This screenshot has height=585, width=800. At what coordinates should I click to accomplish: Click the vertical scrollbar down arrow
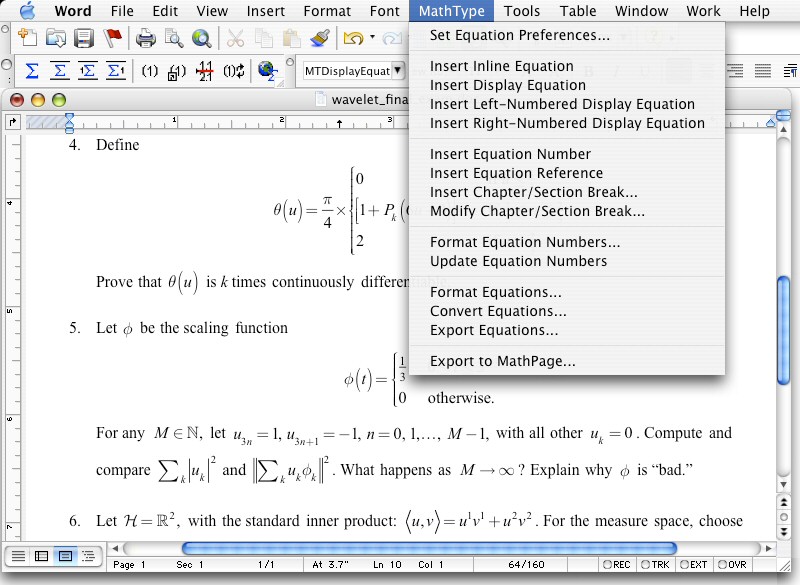click(783, 484)
